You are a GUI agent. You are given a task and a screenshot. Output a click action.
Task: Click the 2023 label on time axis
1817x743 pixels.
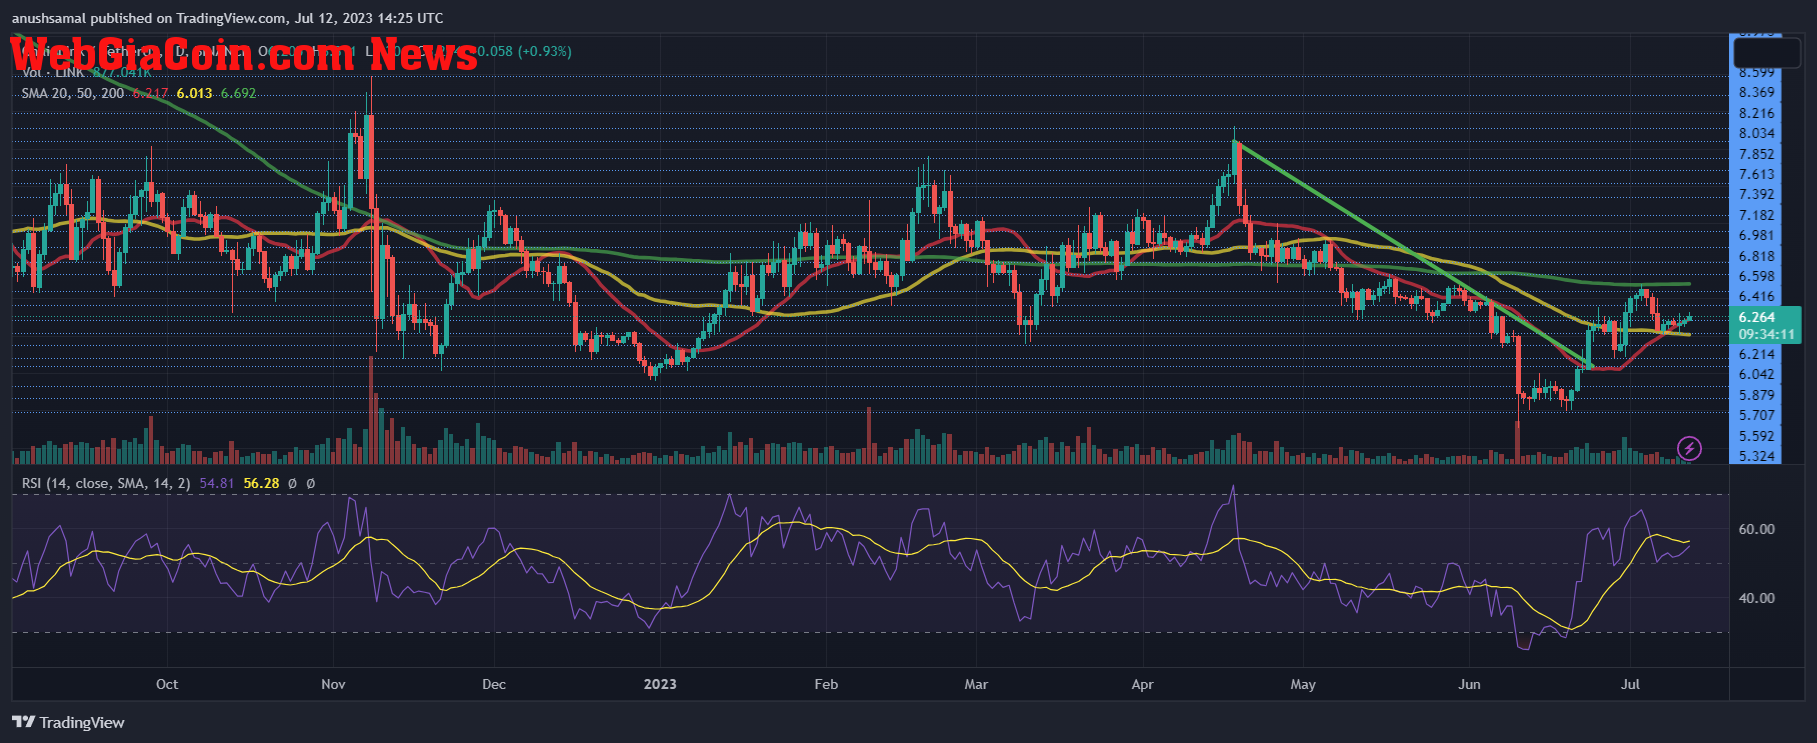(660, 684)
